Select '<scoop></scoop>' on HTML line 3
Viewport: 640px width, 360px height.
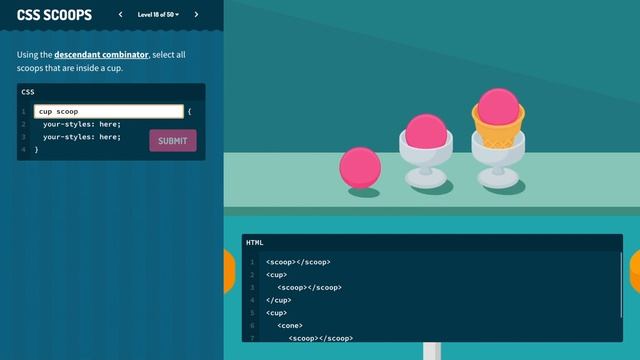[309, 287]
